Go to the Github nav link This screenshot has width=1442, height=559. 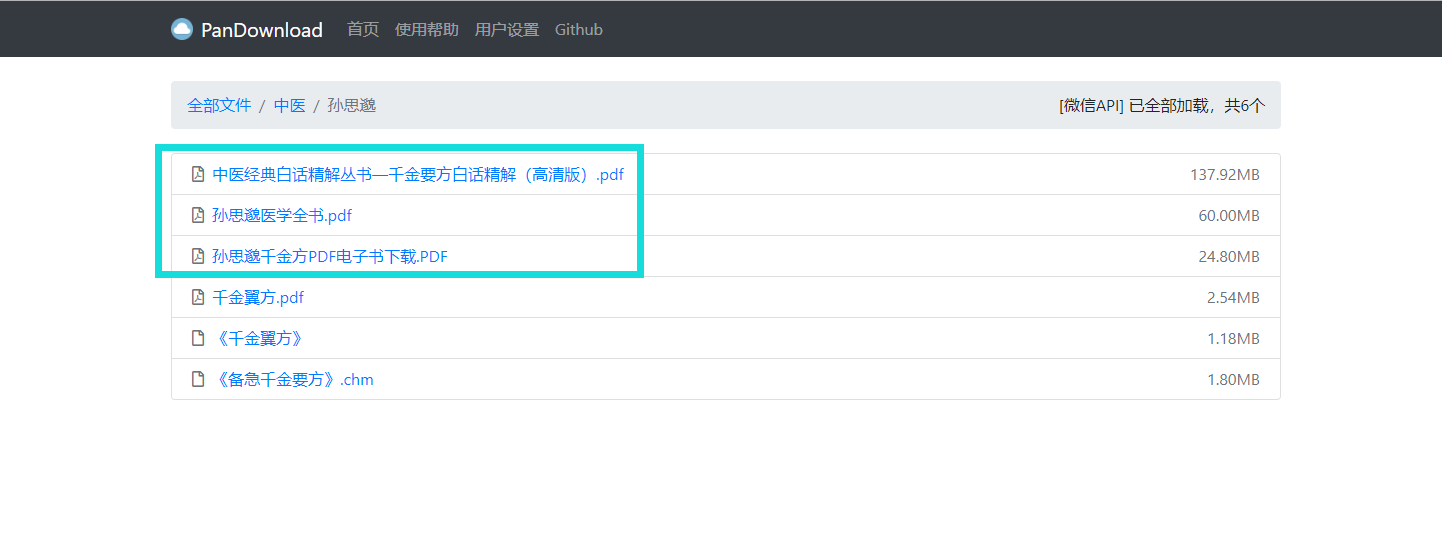click(x=579, y=30)
